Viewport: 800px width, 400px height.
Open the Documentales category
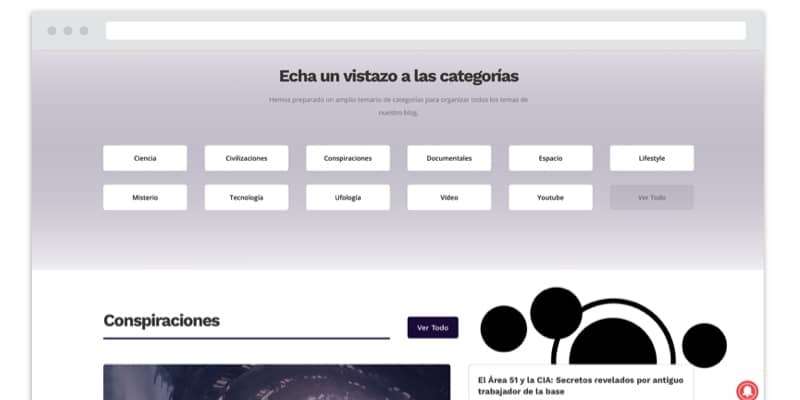point(449,158)
